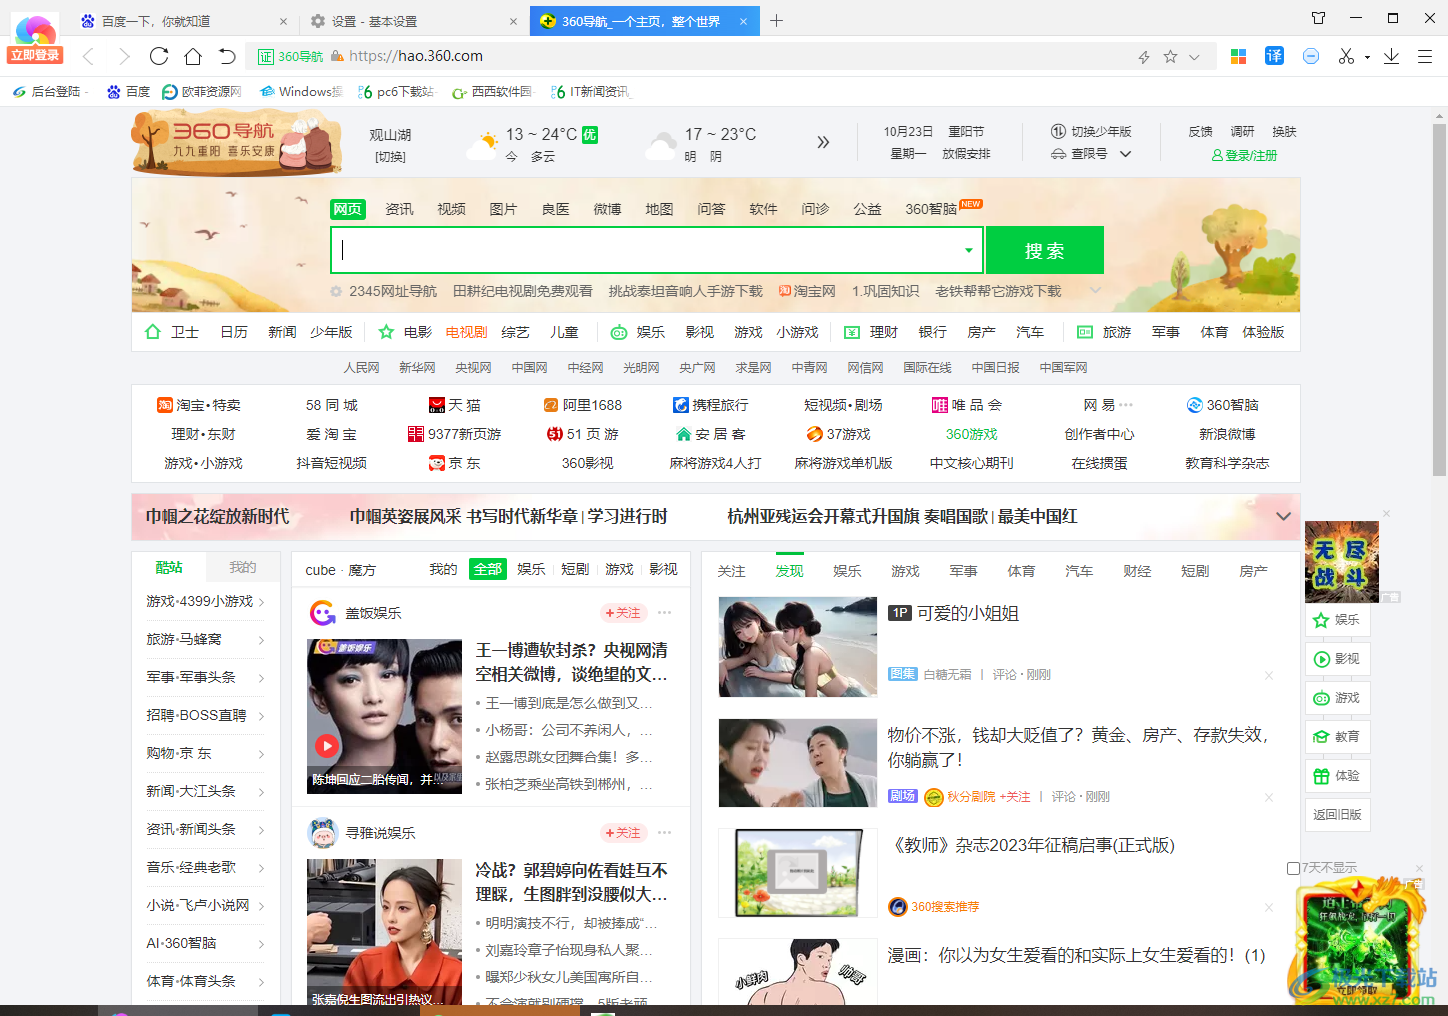Close the 无尽战斗 ad banner
The width and height of the screenshot is (1448, 1016).
1386,514
